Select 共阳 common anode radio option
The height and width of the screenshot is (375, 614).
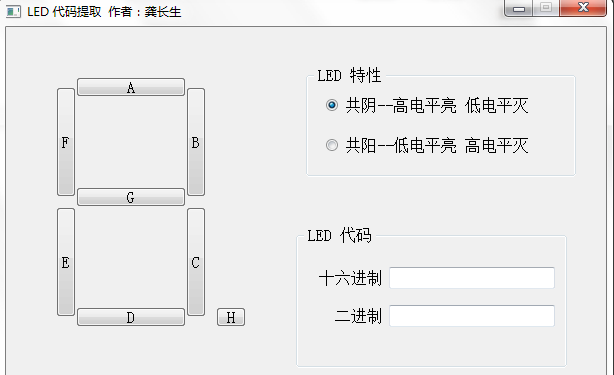tap(332, 145)
